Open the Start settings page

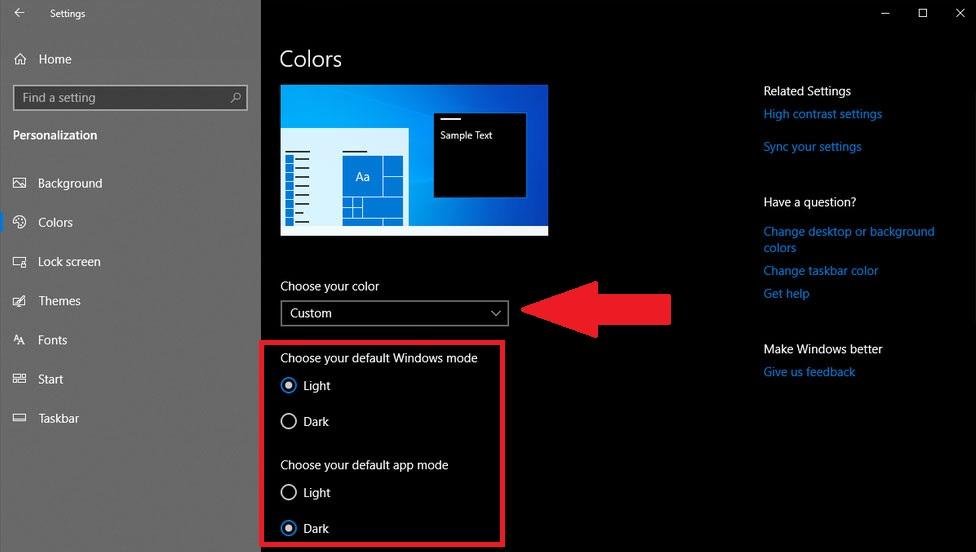[x=50, y=380]
